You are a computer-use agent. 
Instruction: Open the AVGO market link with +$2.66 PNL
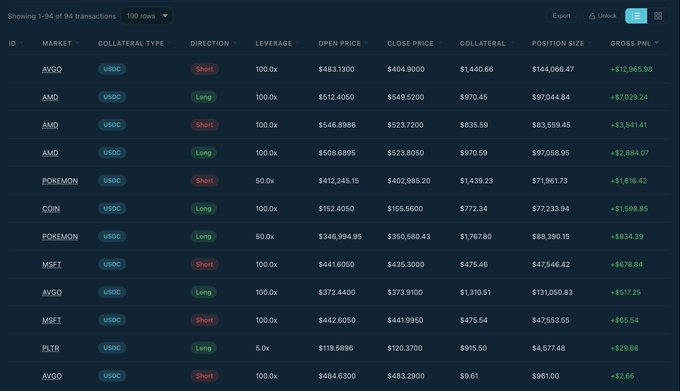click(52, 376)
